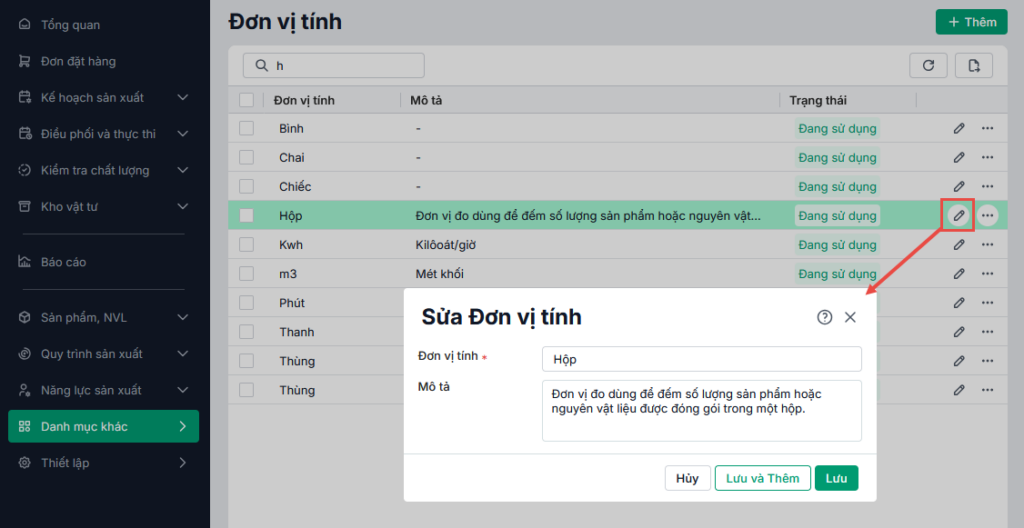Click the Mô tả description text area

pyautogui.click(x=701, y=410)
